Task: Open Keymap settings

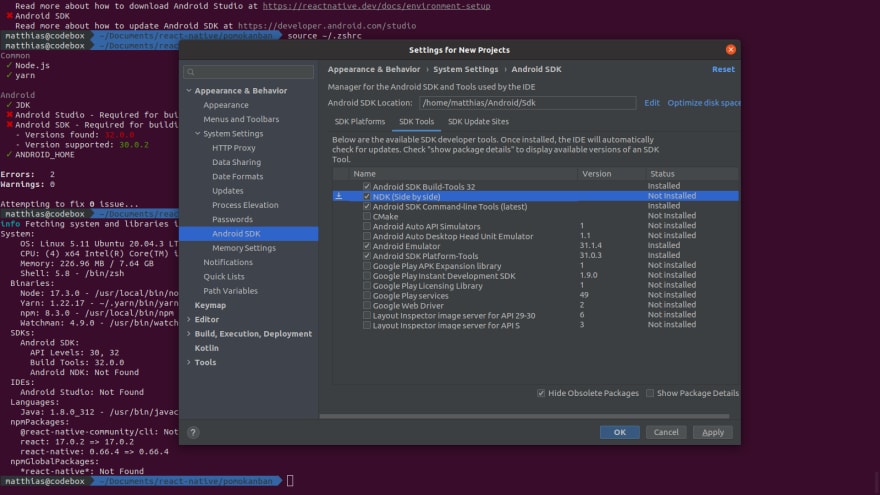Action: tap(210, 305)
